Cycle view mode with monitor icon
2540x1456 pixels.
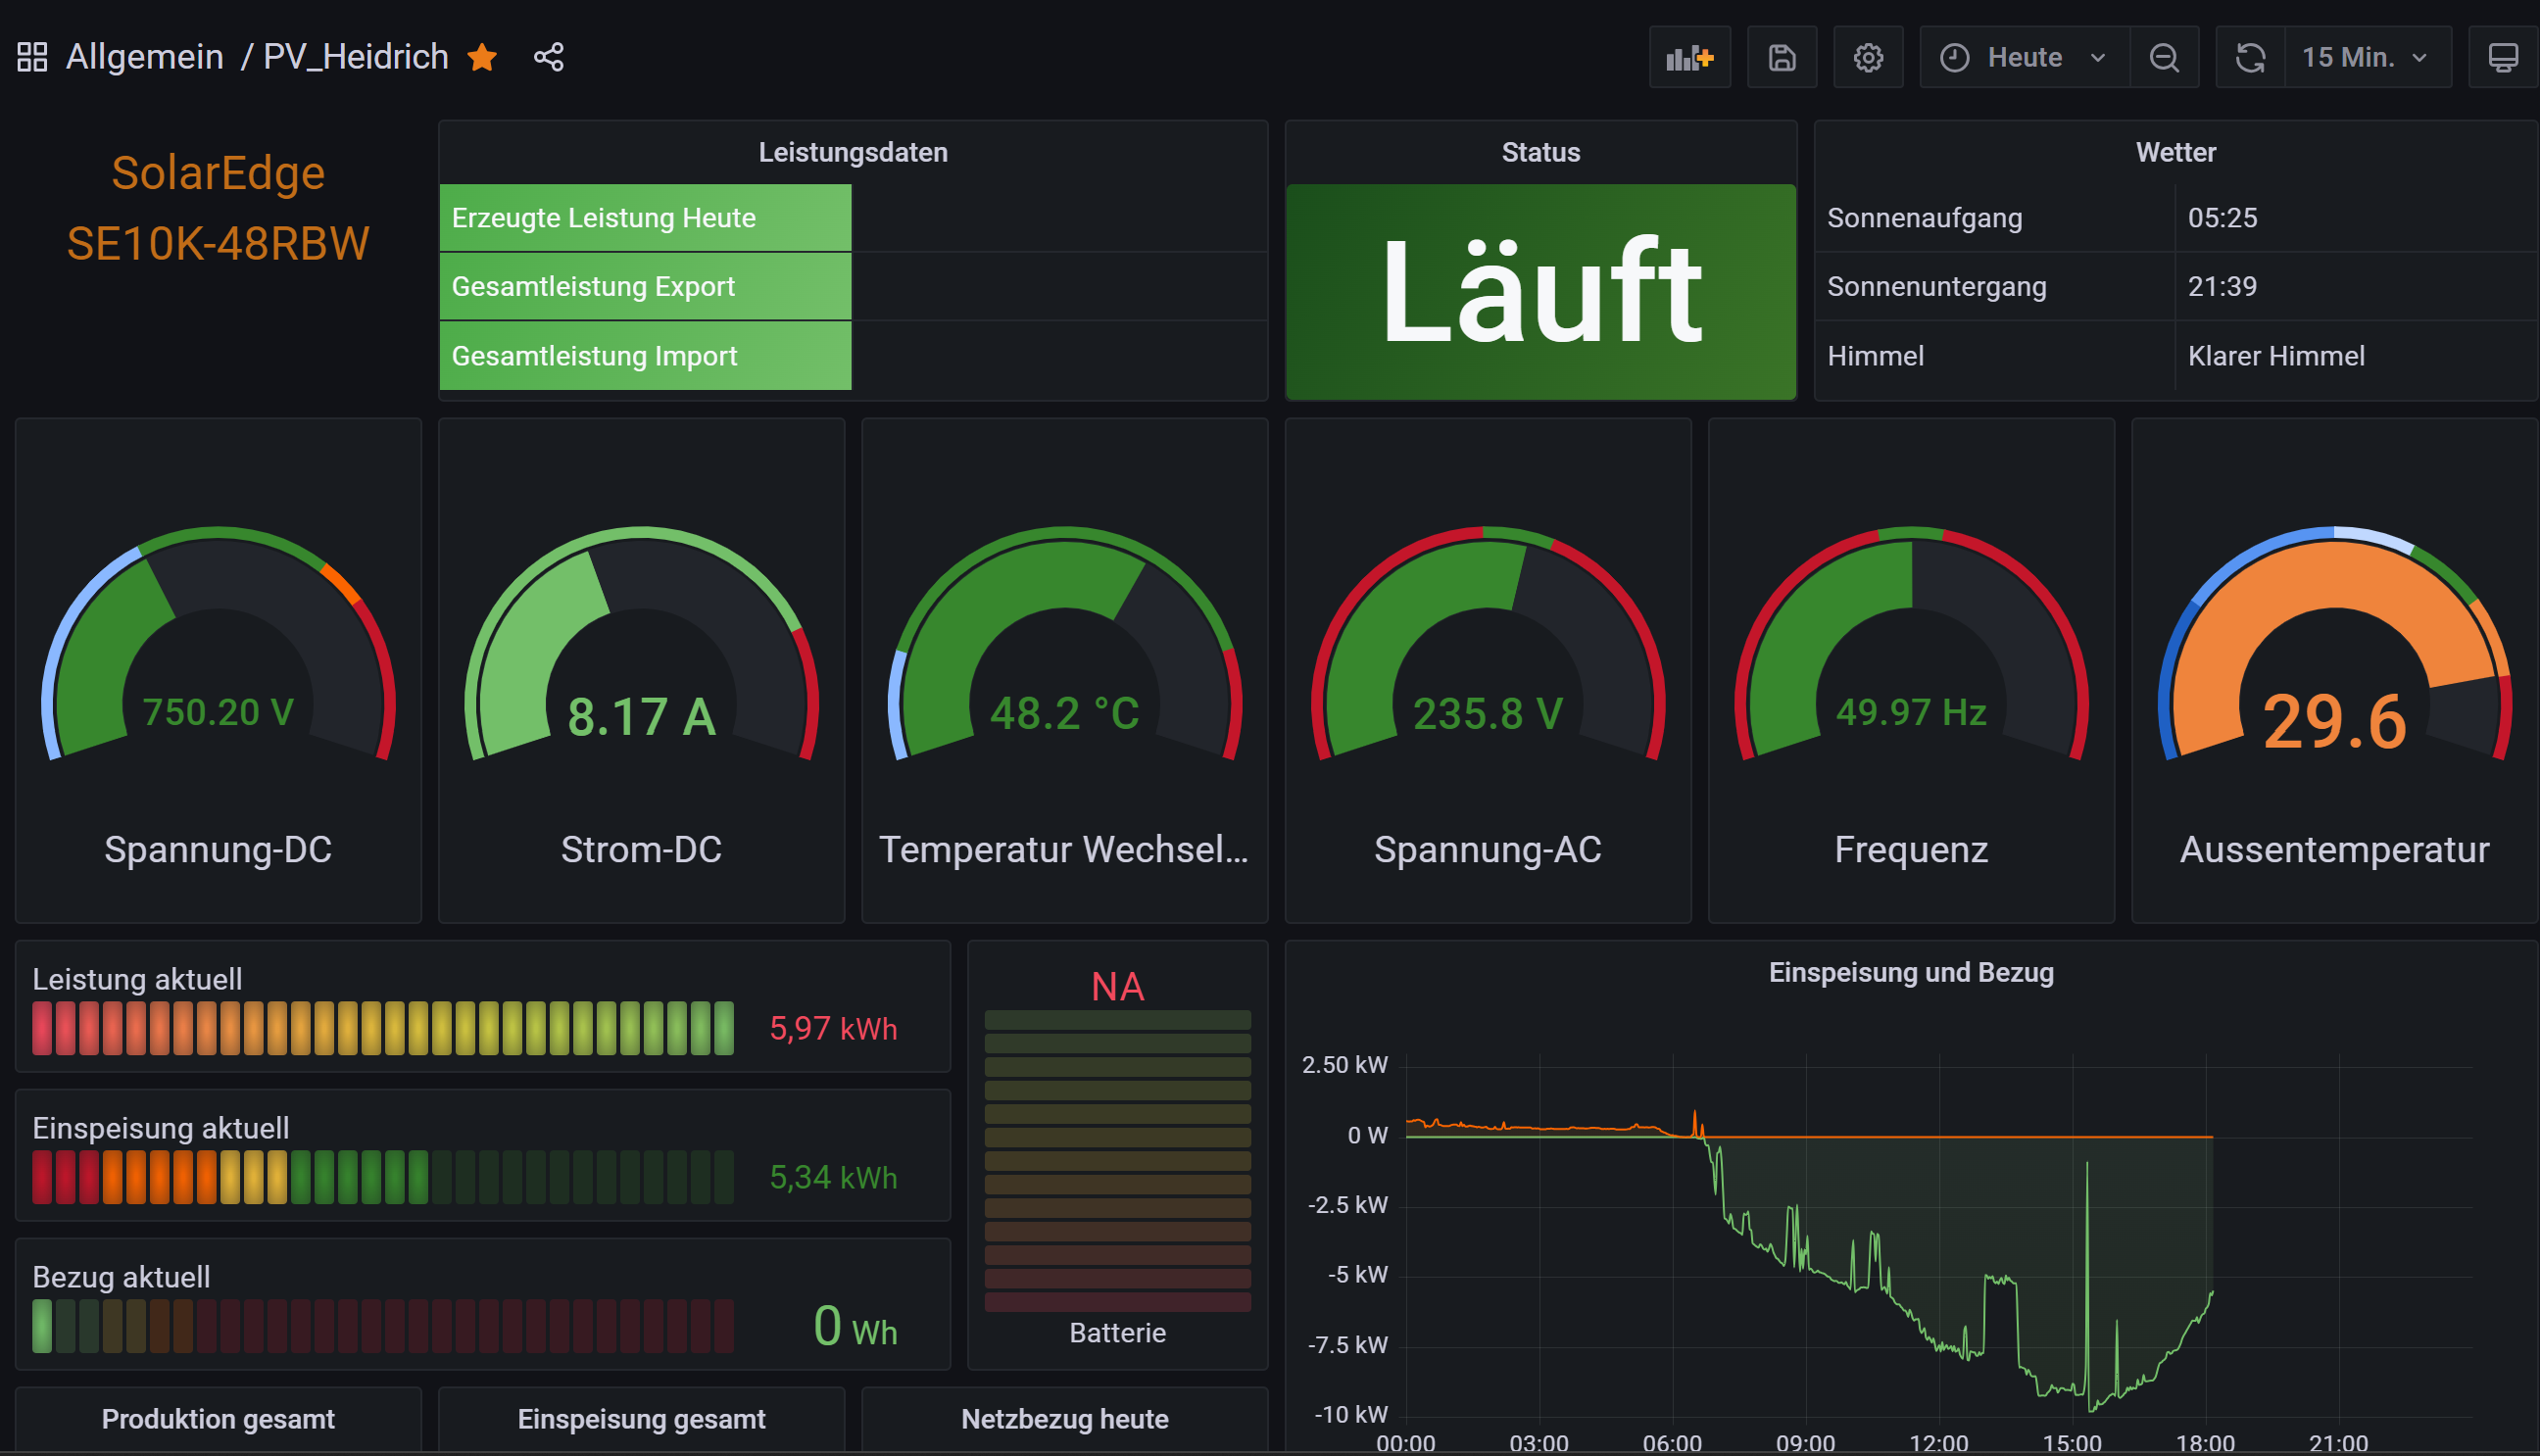pyautogui.click(x=2503, y=57)
